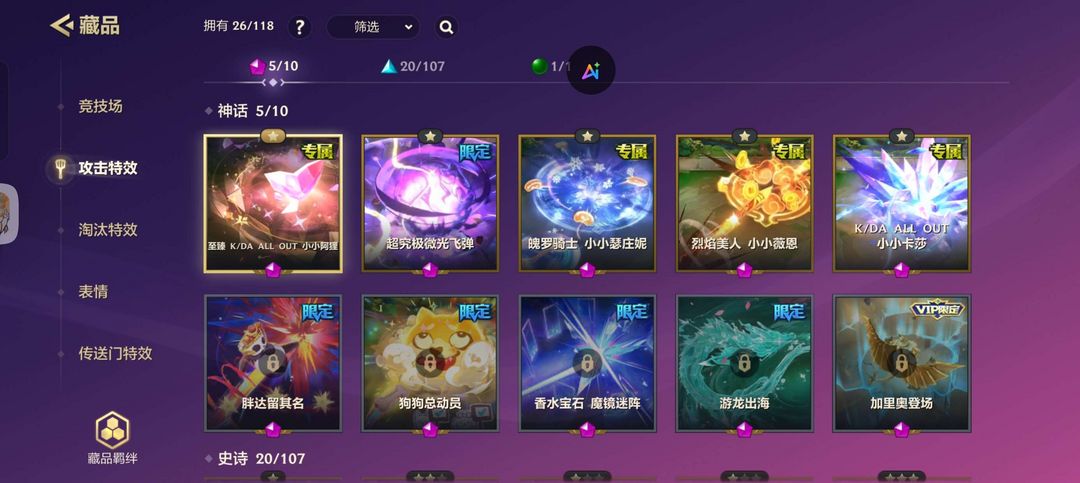Click the star badge above 超究极微光飞弹
The image size is (1080, 483).
click(430, 136)
